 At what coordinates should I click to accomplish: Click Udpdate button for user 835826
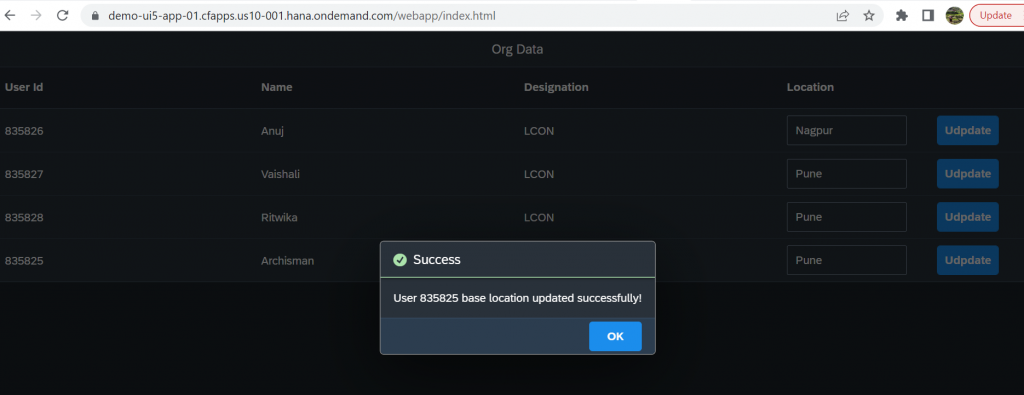968,131
